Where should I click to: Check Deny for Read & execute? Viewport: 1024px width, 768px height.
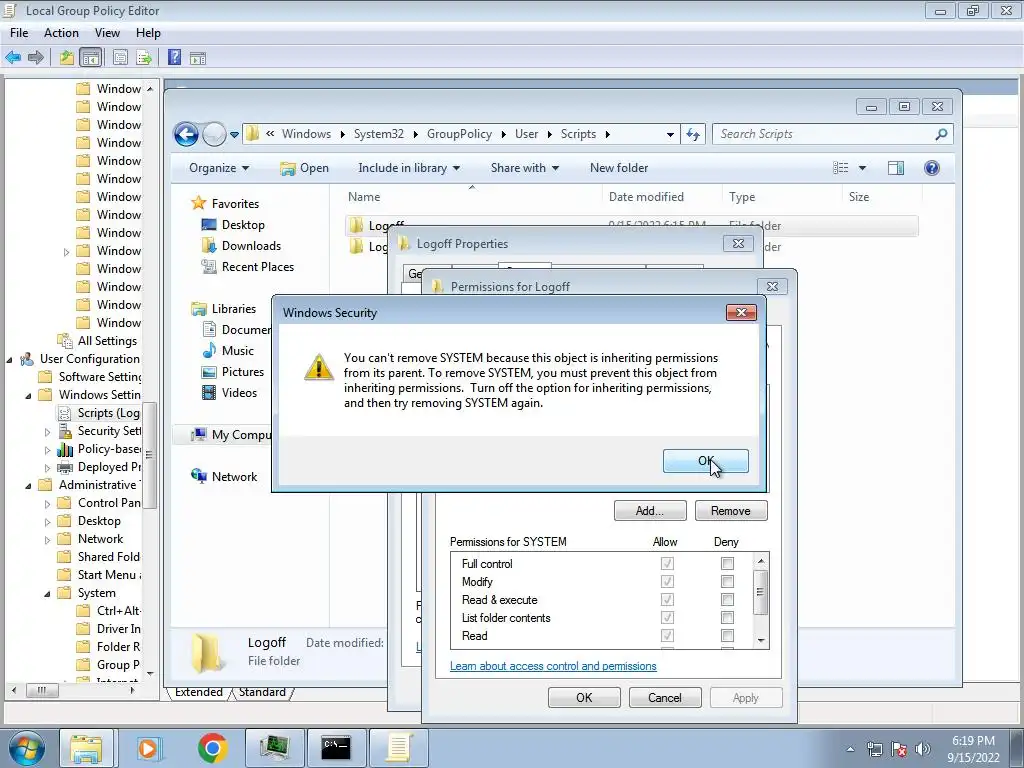click(727, 600)
